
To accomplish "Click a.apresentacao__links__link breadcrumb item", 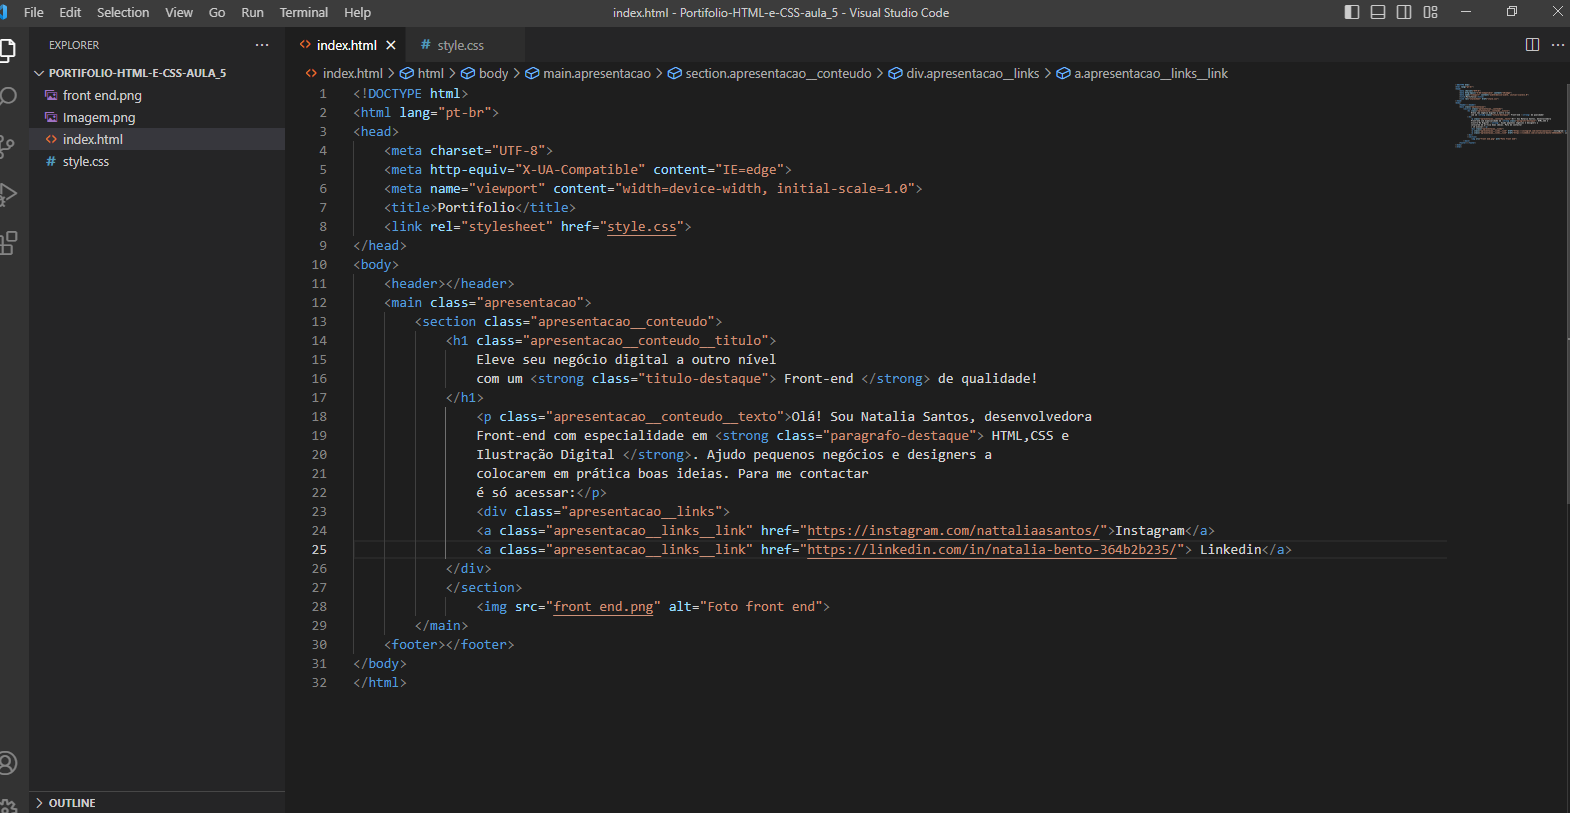I will tap(1142, 73).
